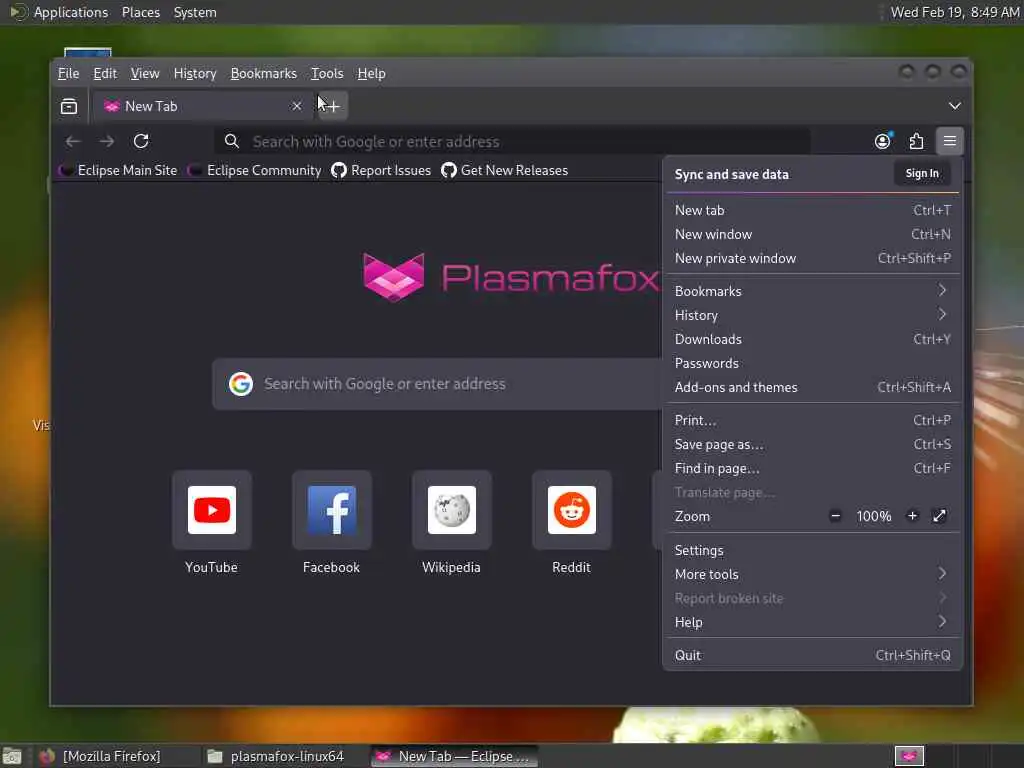
Task: Choose Find in page… entry
Action: [812, 469]
